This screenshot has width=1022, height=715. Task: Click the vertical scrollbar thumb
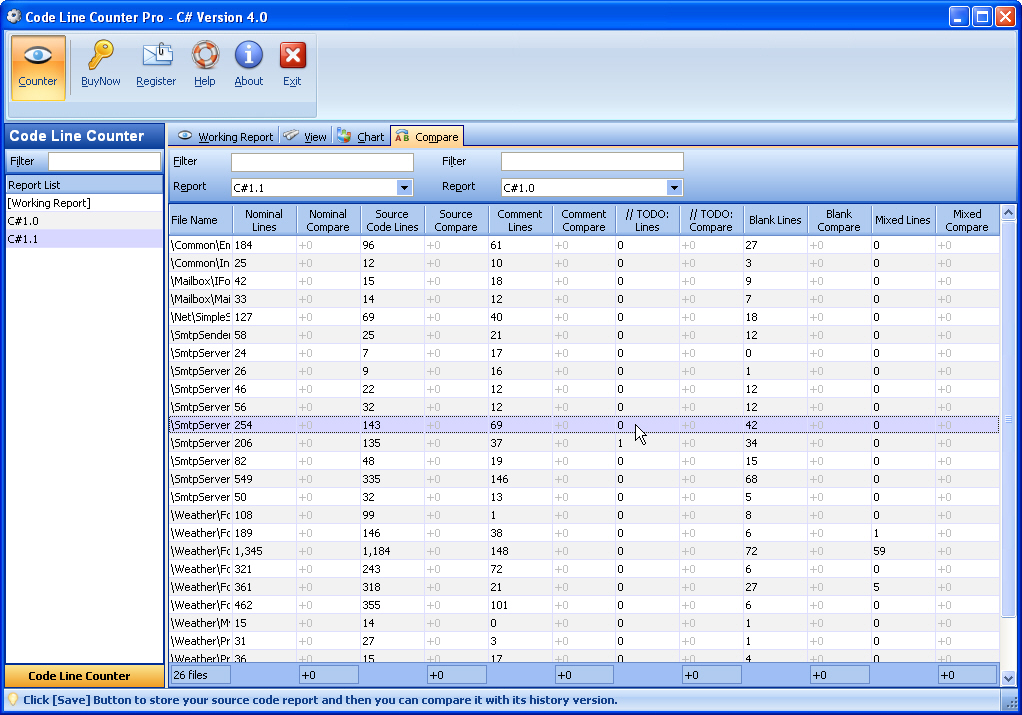pos(1008,419)
